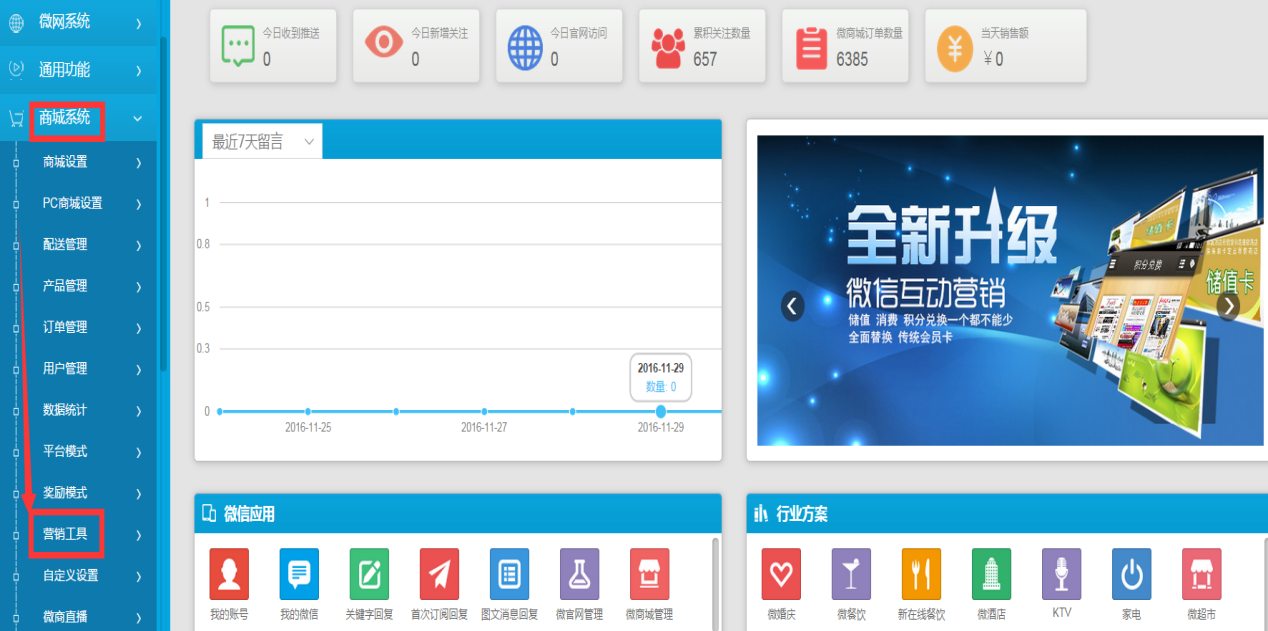Click the 微商城订单数量 stat card
The image size is (1268, 631).
pos(846,46)
